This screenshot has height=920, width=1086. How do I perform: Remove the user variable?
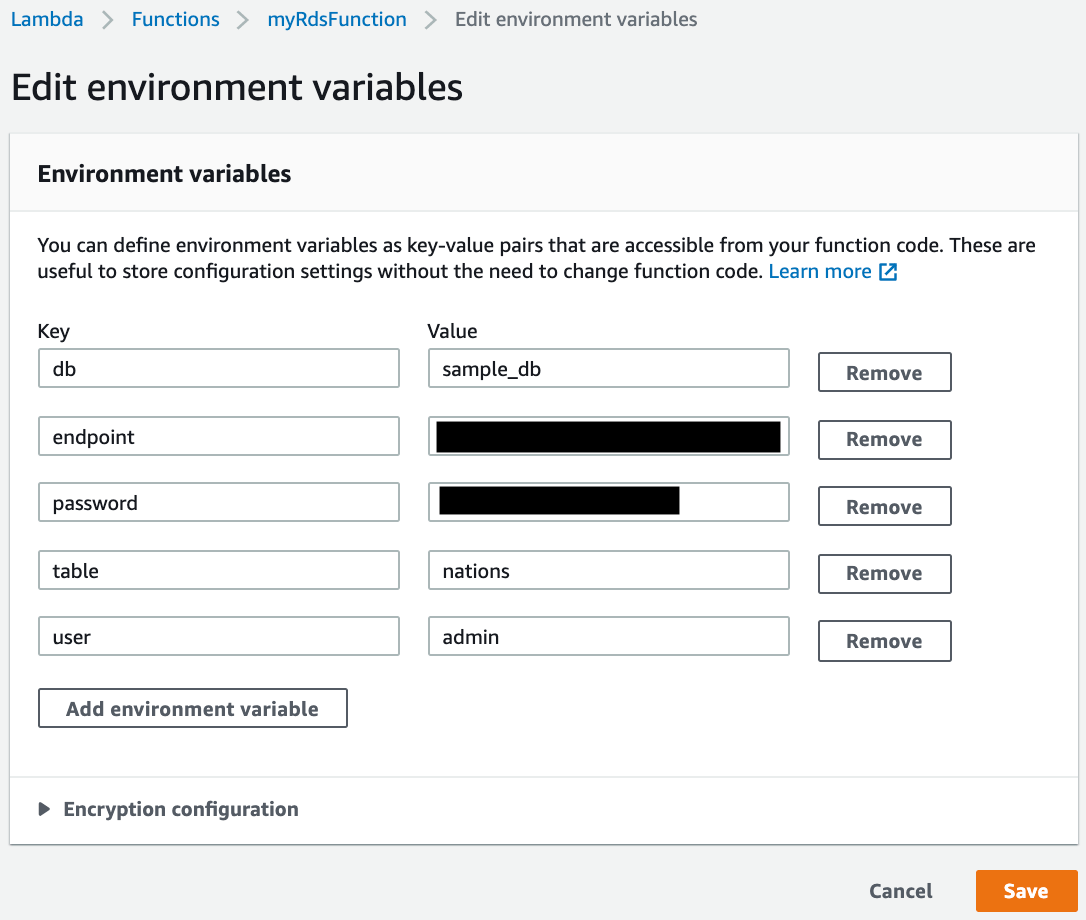click(x=884, y=640)
